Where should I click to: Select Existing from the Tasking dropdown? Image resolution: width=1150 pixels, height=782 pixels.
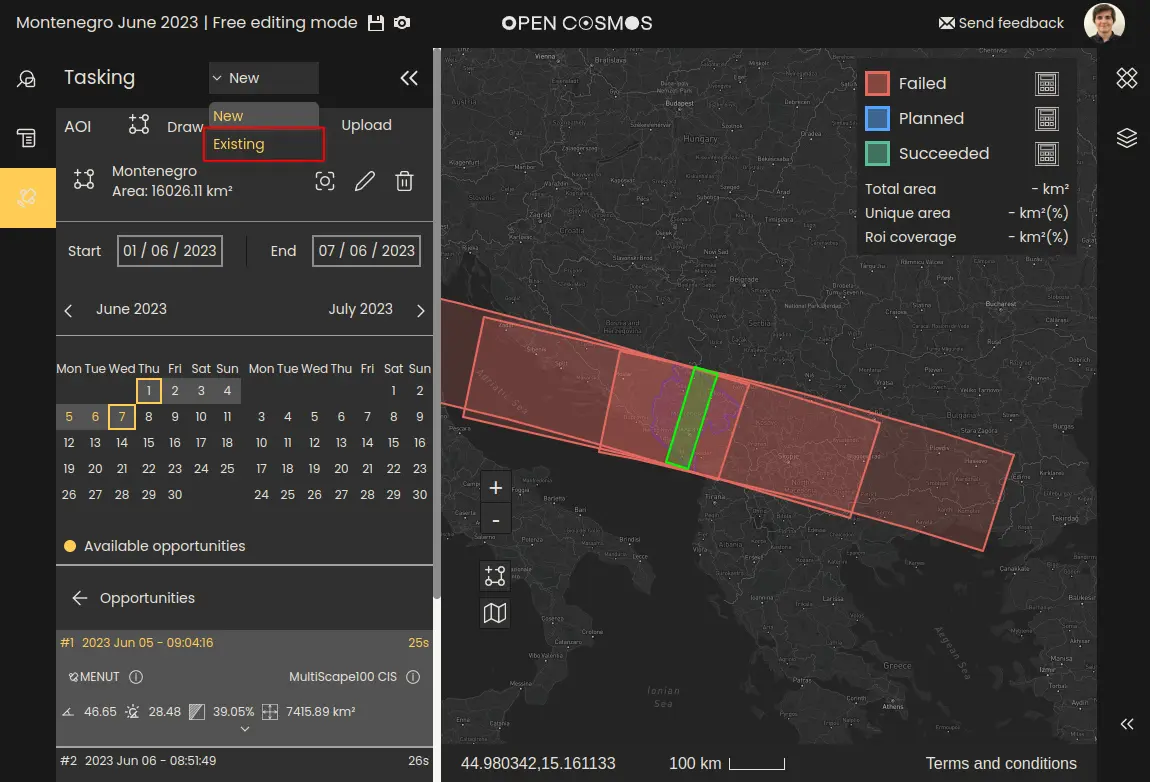(264, 144)
